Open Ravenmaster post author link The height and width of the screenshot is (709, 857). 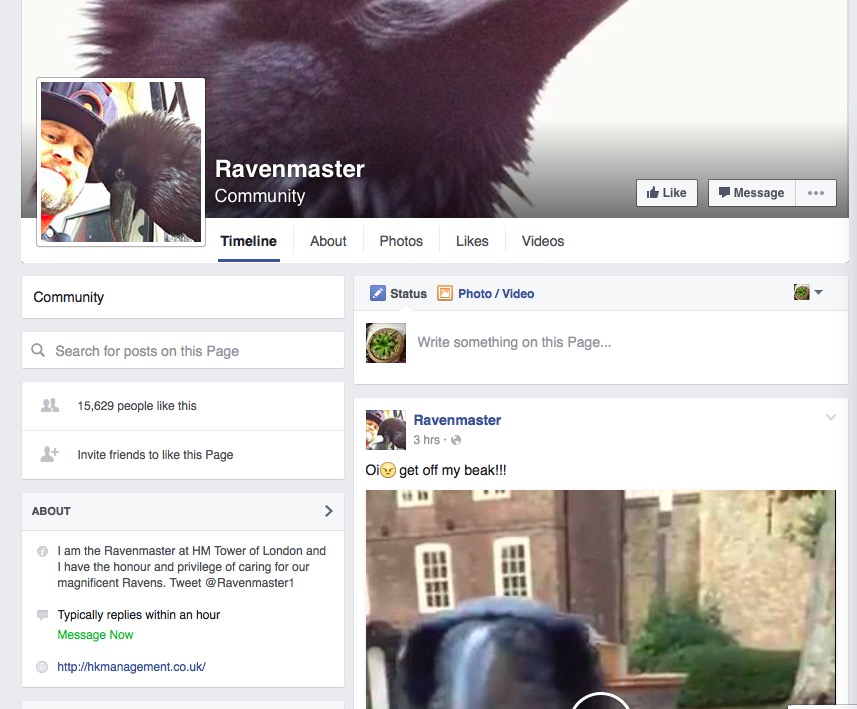click(x=457, y=420)
